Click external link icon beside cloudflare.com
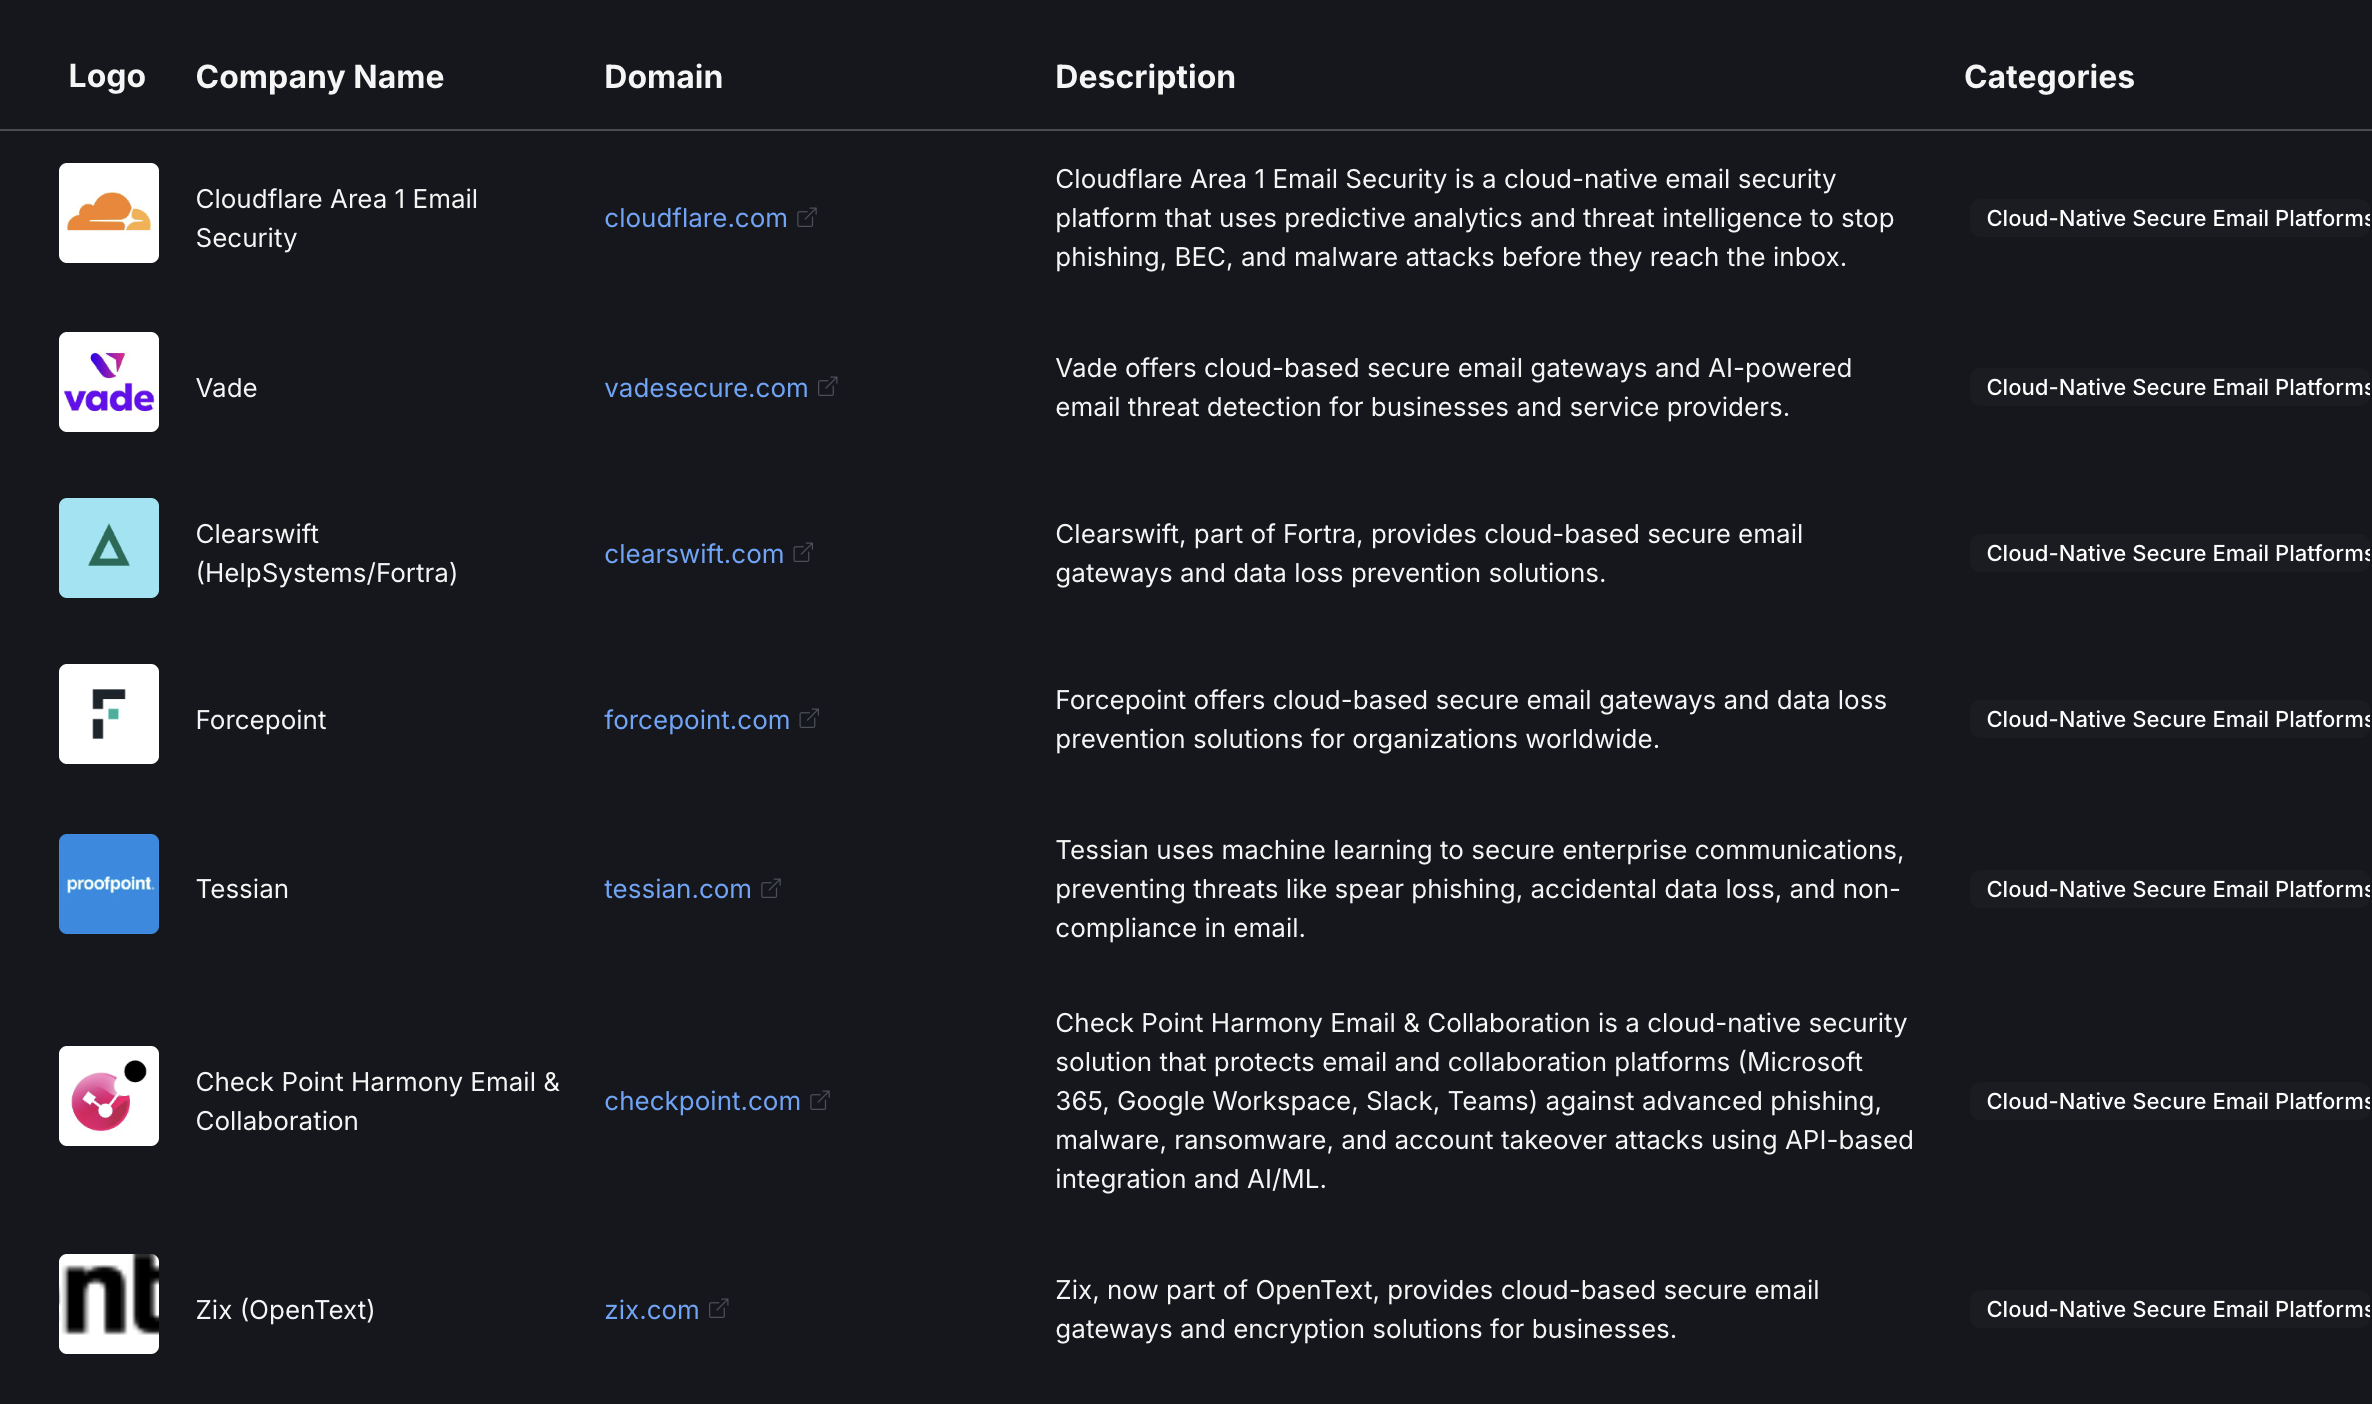The image size is (2372, 1404). point(807,217)
